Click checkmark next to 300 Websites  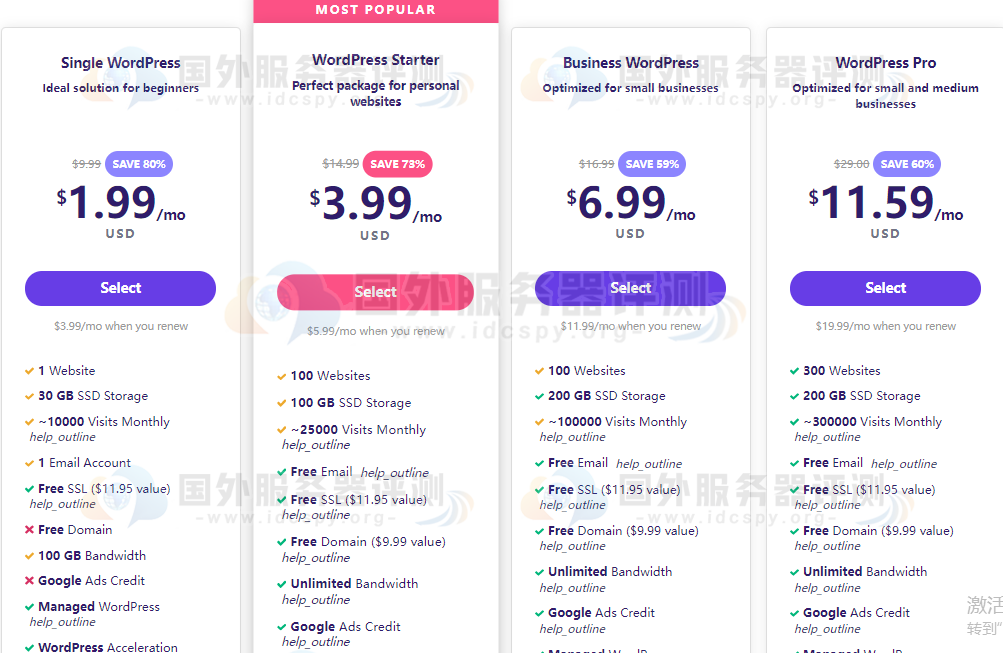pyautogui.click(x=794, y=371)
